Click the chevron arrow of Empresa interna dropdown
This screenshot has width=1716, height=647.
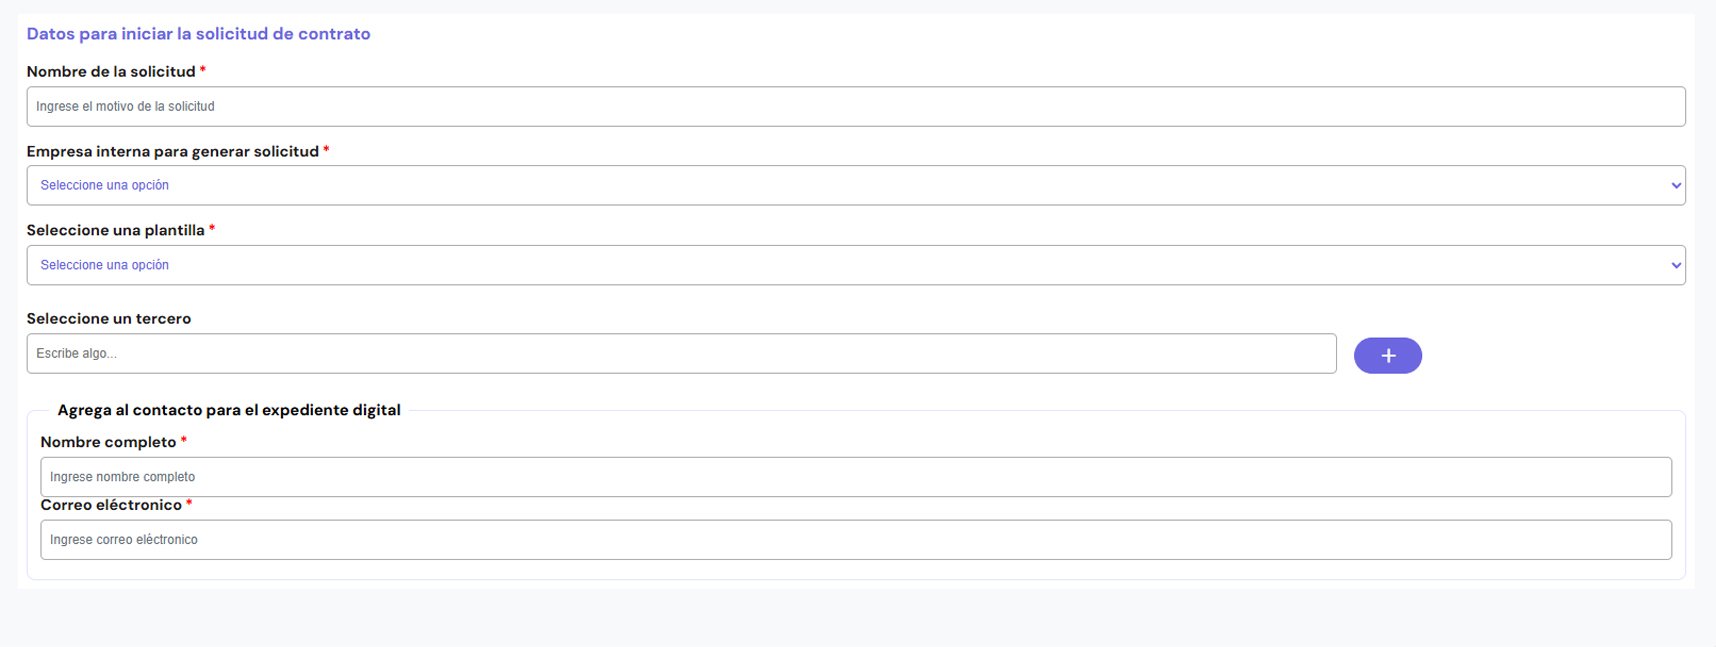pos(1676,186)
